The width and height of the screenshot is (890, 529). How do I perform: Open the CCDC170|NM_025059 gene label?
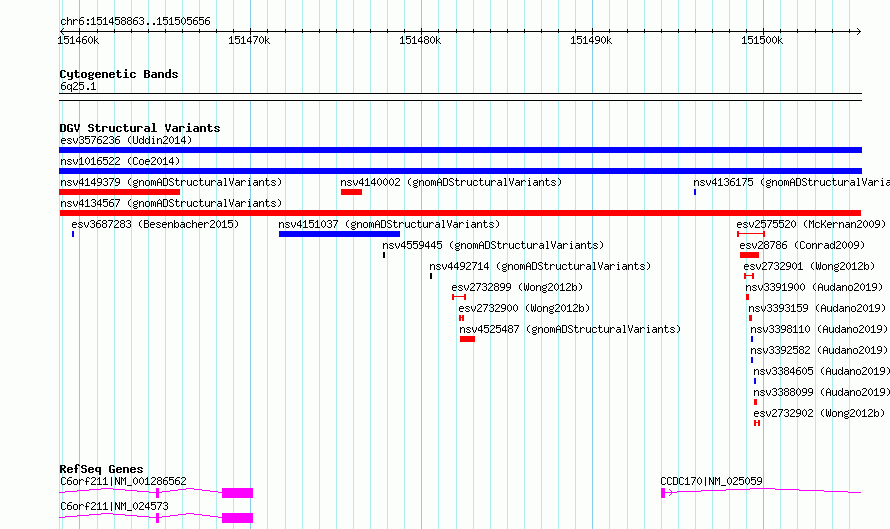click(711, 481)
